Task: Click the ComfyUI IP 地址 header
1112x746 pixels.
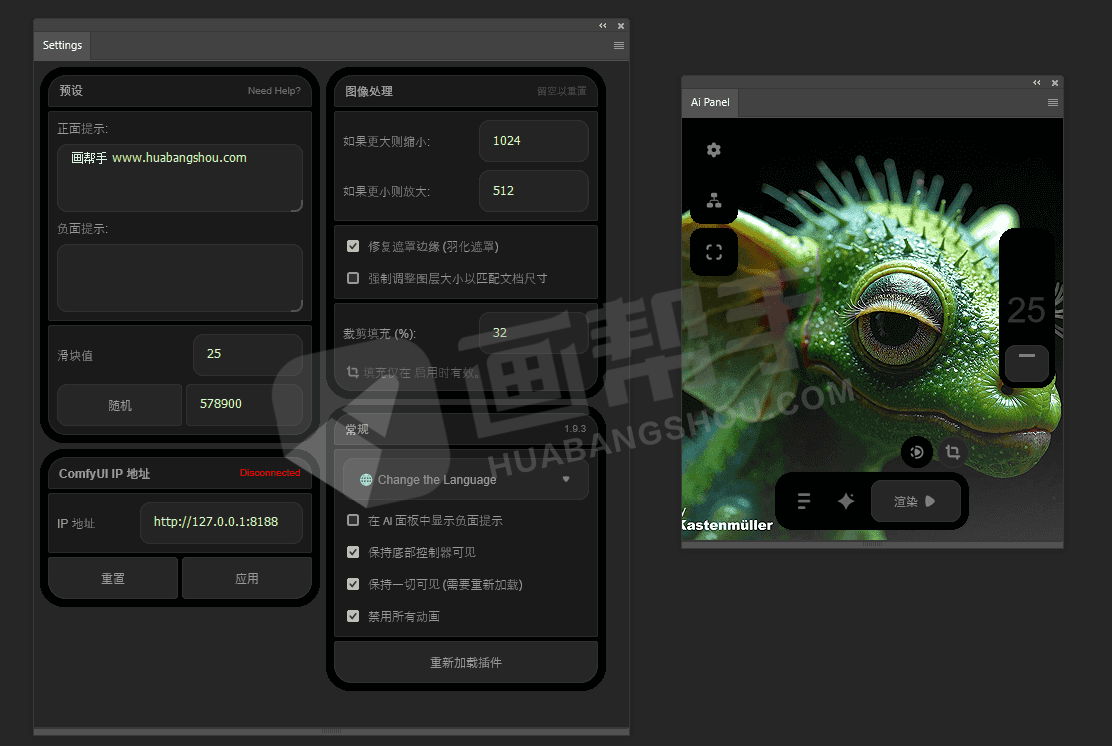Action: tap(104, 474)
